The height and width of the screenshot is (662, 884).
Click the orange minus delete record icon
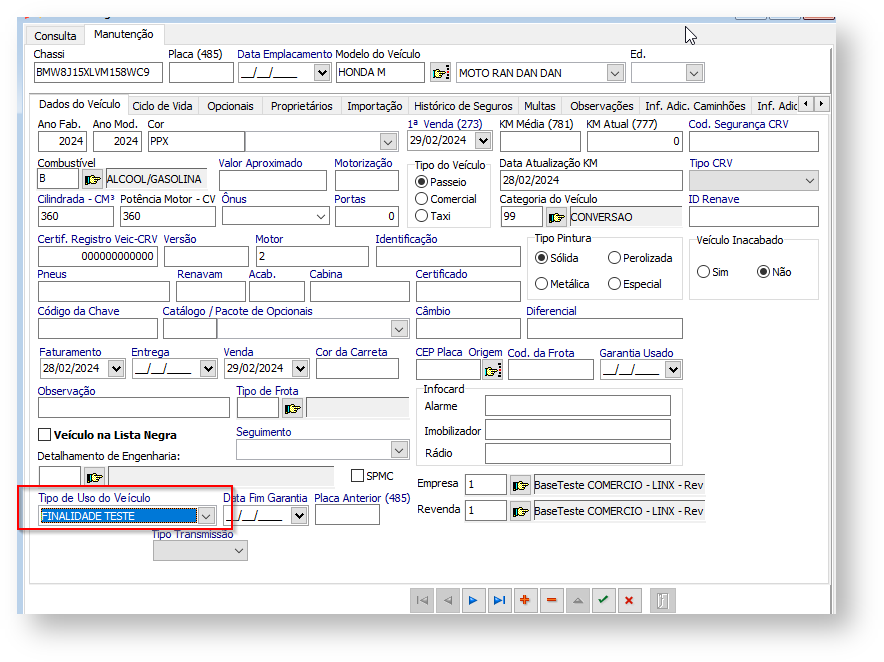click(551, 600)
